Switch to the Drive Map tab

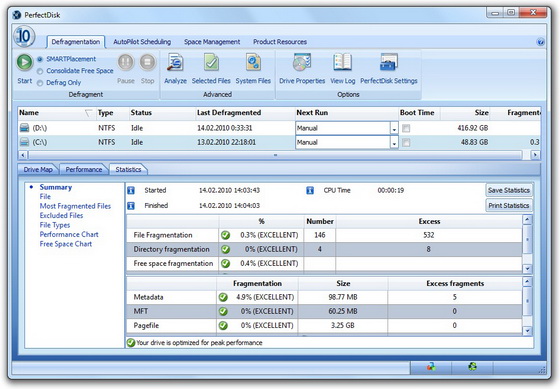38,169
